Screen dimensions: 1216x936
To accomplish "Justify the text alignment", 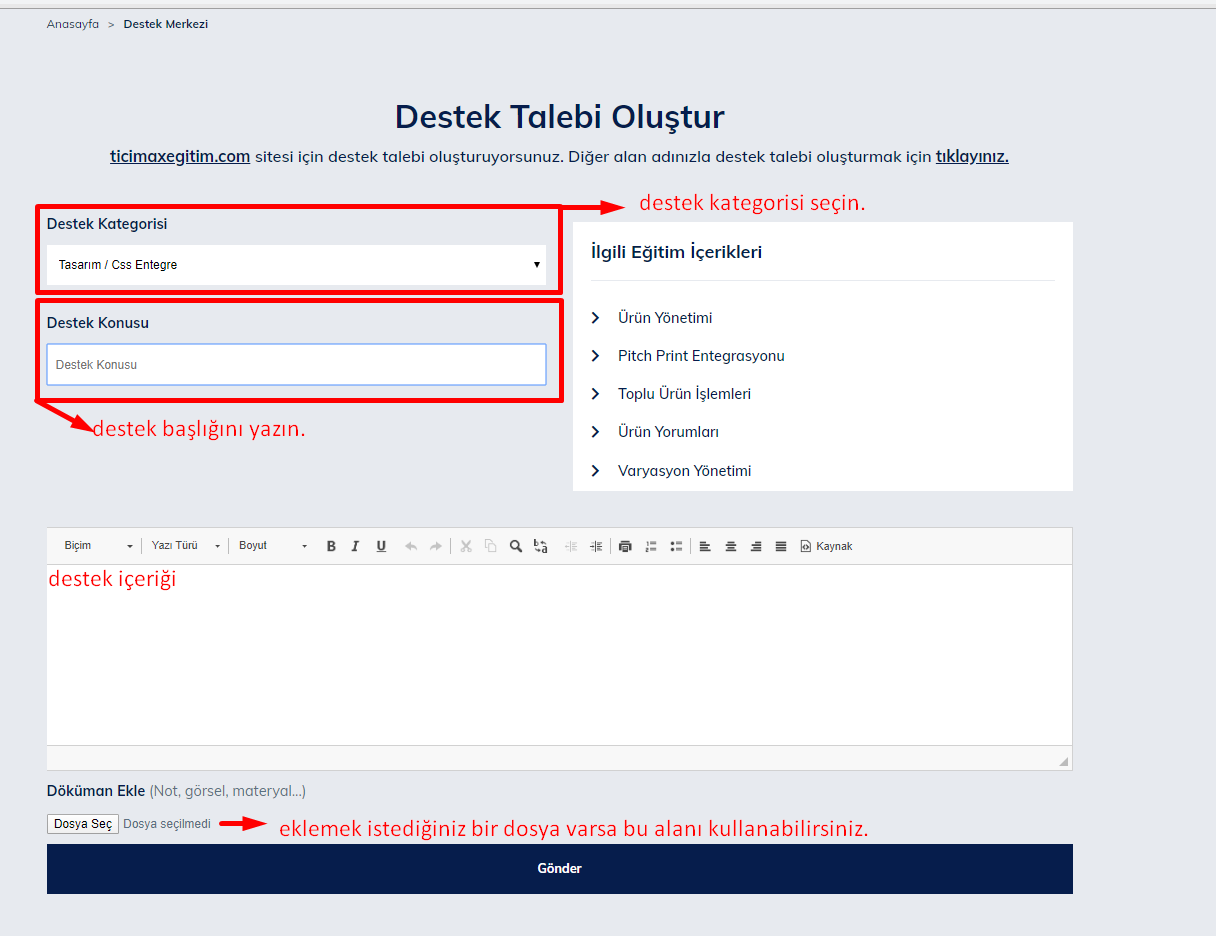I will point(781,546).
